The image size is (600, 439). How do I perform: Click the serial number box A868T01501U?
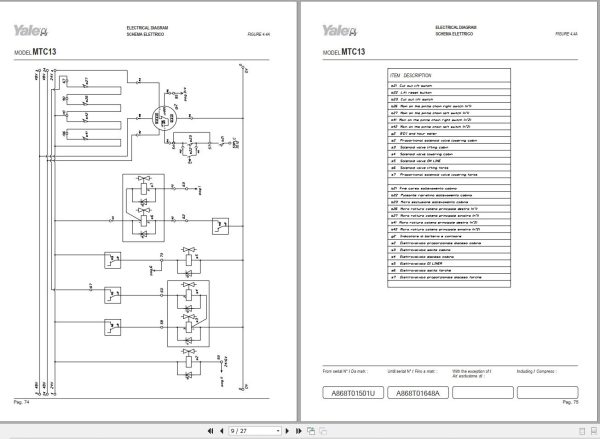[353, 393]
